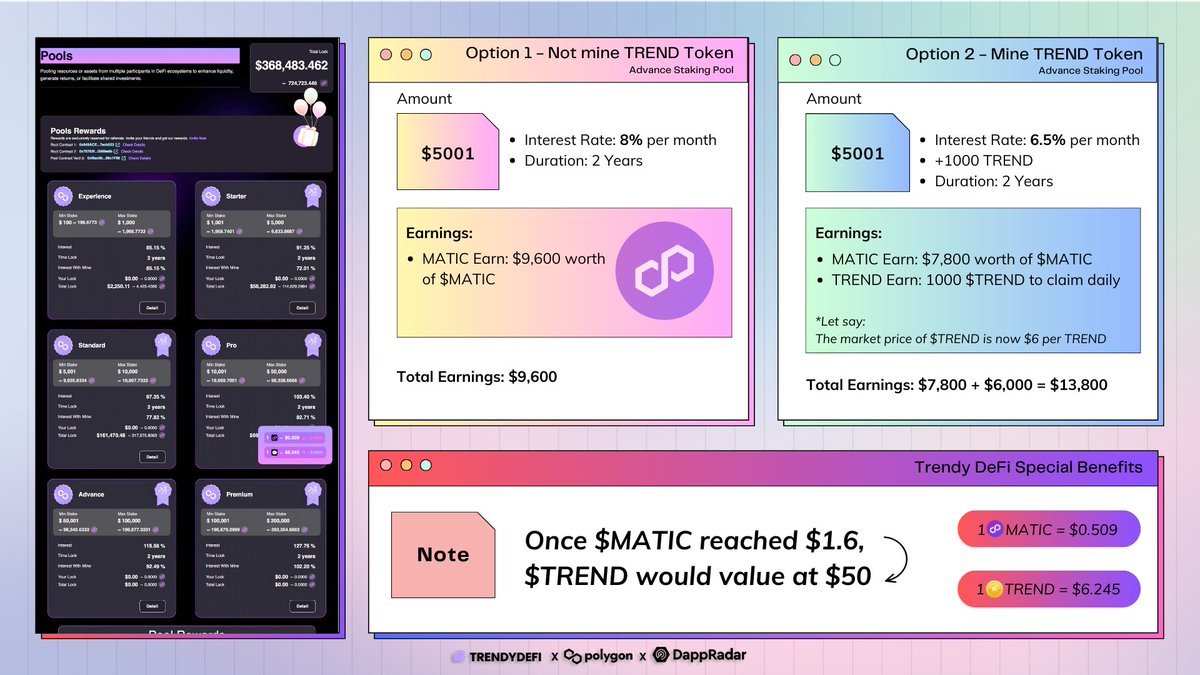Open Detail for the Premium pool

[x=302, y=606]
